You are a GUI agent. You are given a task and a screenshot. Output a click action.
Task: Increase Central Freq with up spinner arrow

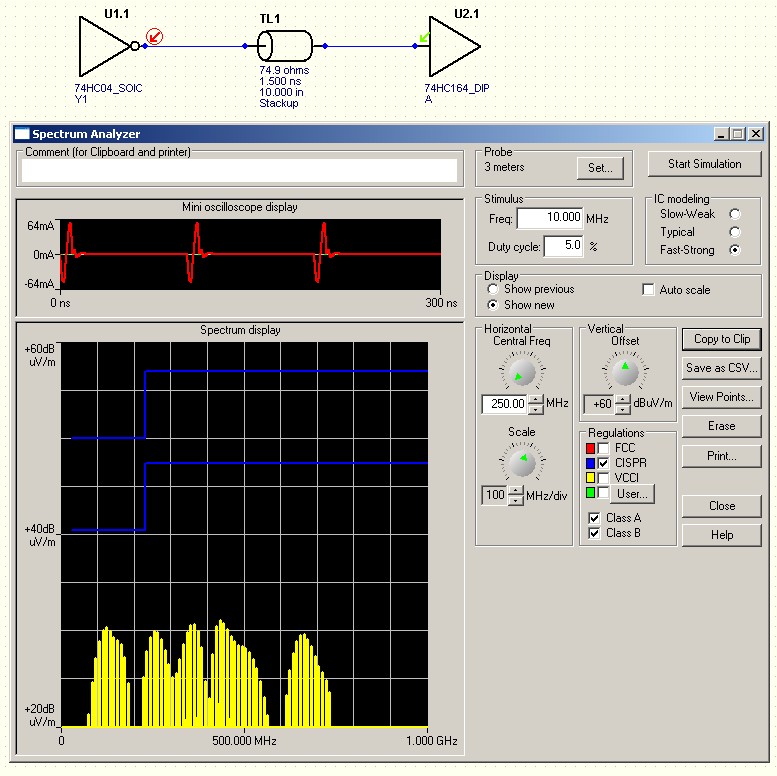(x=536, y=399)
